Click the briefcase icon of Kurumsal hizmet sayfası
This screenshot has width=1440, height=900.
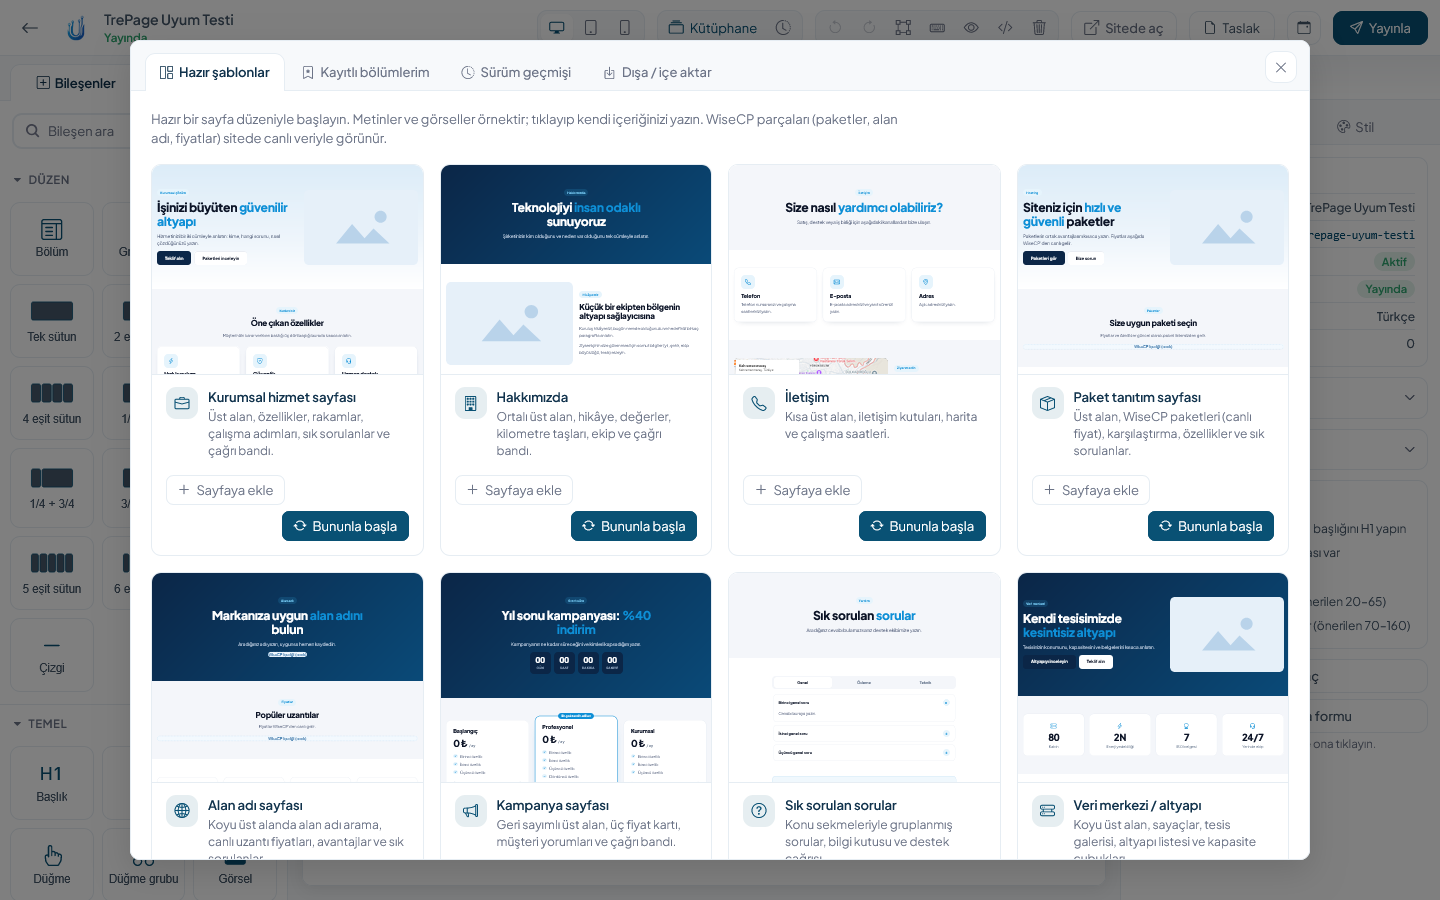tap(182, 403)
